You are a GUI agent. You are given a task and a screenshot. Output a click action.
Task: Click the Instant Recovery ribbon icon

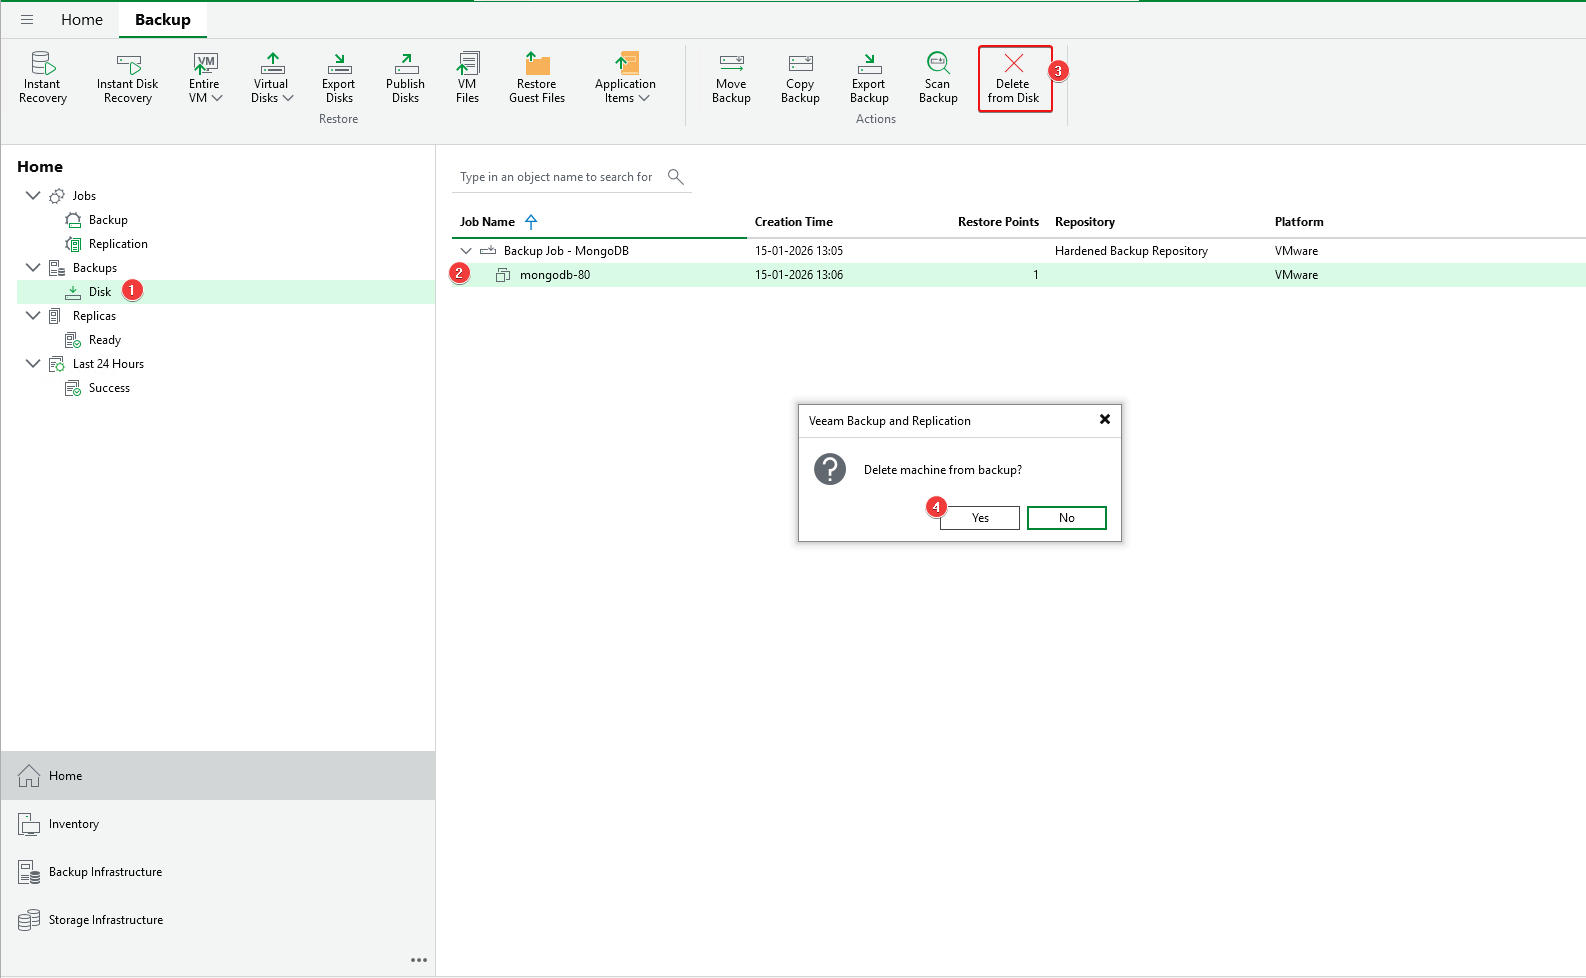[x=42, y=78]
